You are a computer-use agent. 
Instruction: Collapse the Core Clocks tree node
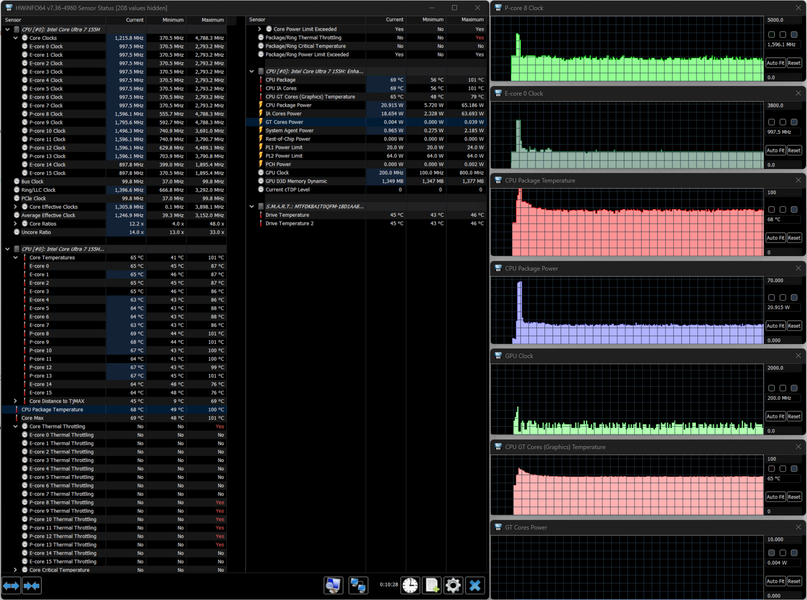[15, 38]
